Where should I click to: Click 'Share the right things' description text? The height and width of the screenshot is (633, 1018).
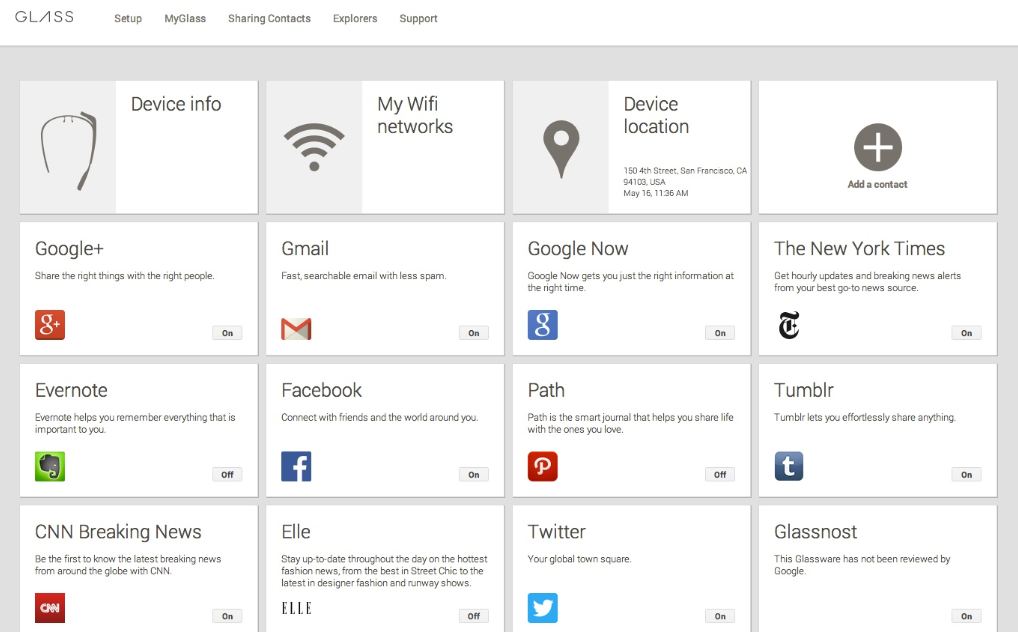tap(125, 276)
